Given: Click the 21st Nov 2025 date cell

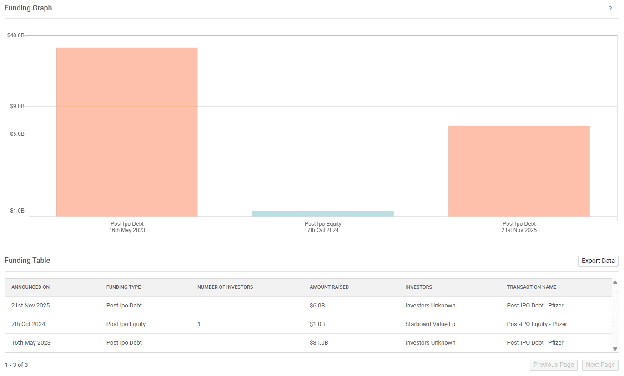Looking at the screenshot, I should point(31,306).
